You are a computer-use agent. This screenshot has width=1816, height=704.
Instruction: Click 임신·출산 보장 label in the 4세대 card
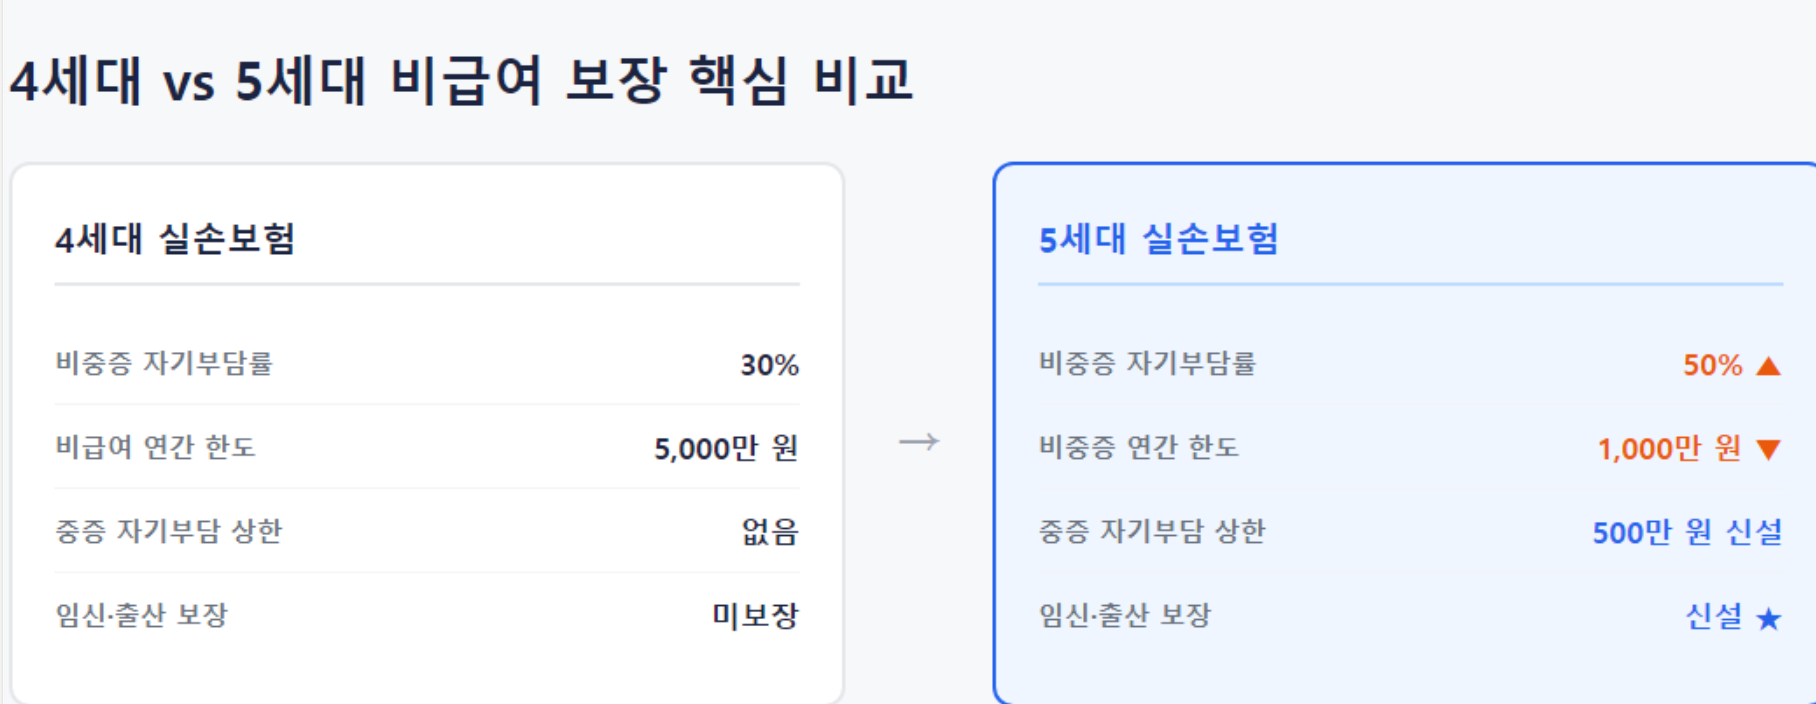(x=142, y=615)
